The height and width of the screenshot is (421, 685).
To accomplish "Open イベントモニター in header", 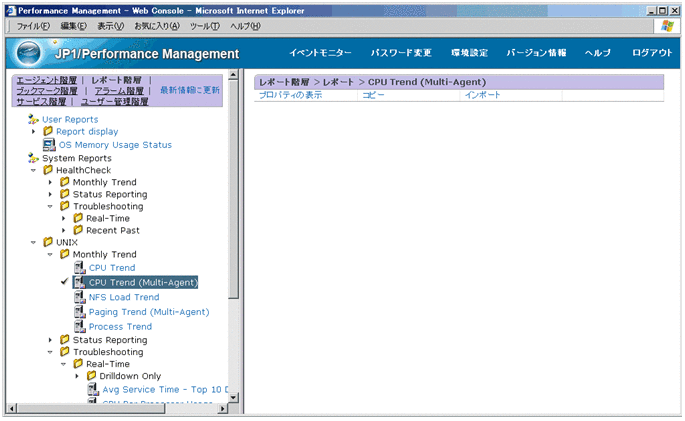I will point(320,53).
